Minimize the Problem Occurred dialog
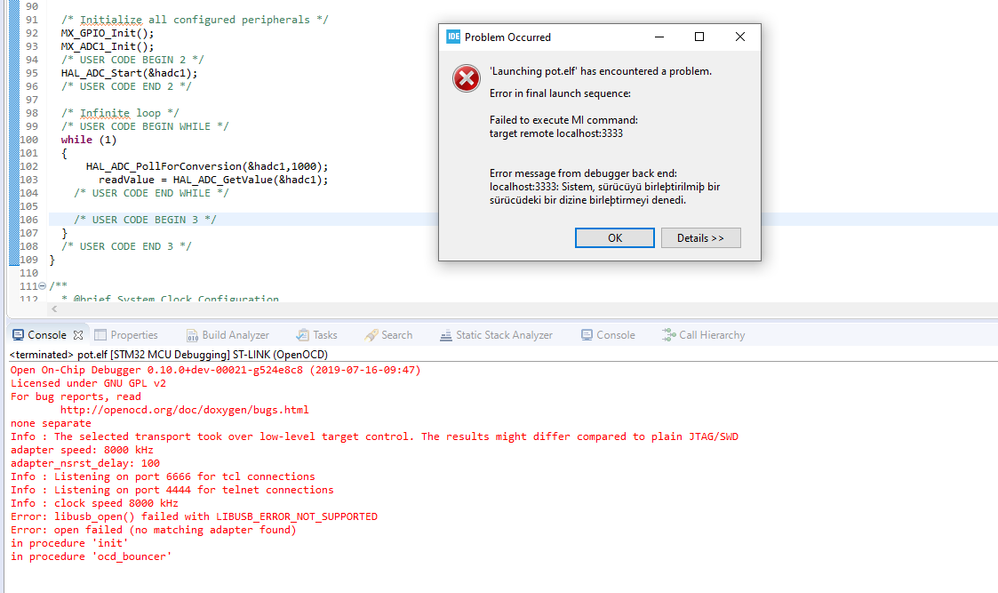Image resolution: width=998 pixels, height=593 pixels. click(659, 37)
